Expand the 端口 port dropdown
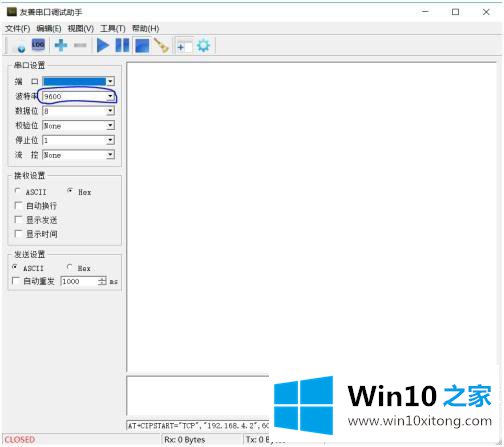The width and height of the screenshot is (504, 447). [x=110, y=81]
